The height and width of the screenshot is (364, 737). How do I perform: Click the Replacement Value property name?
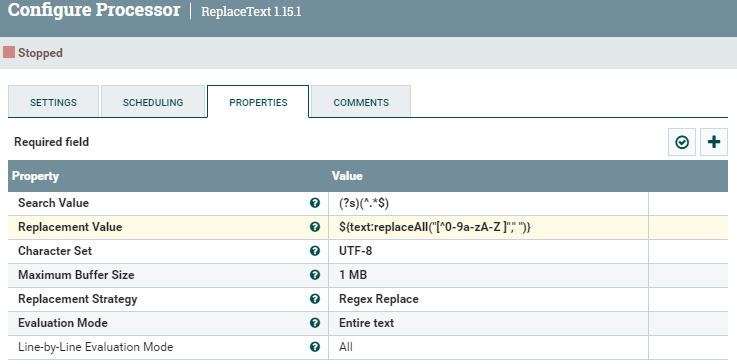70,227
